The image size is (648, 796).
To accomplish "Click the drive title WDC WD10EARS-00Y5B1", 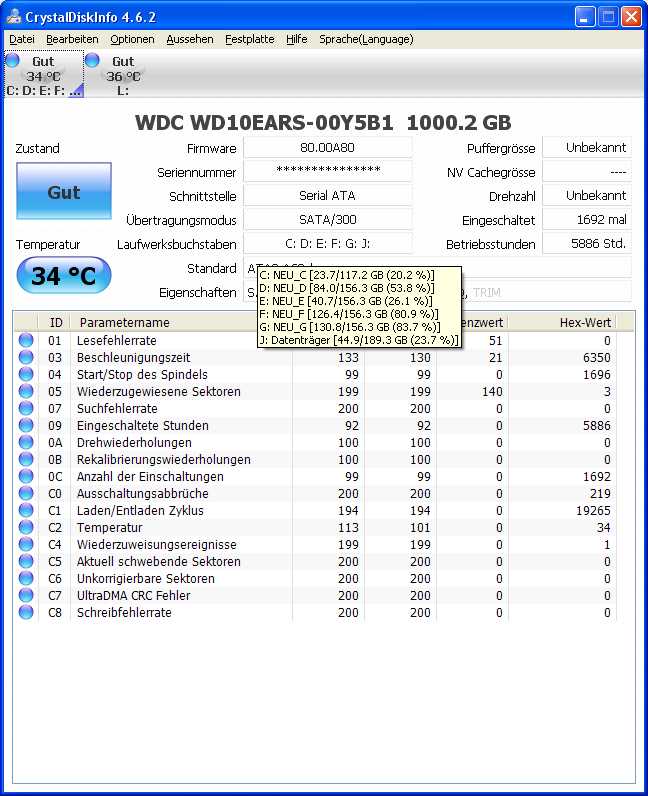I will click(x=264, y=122).
